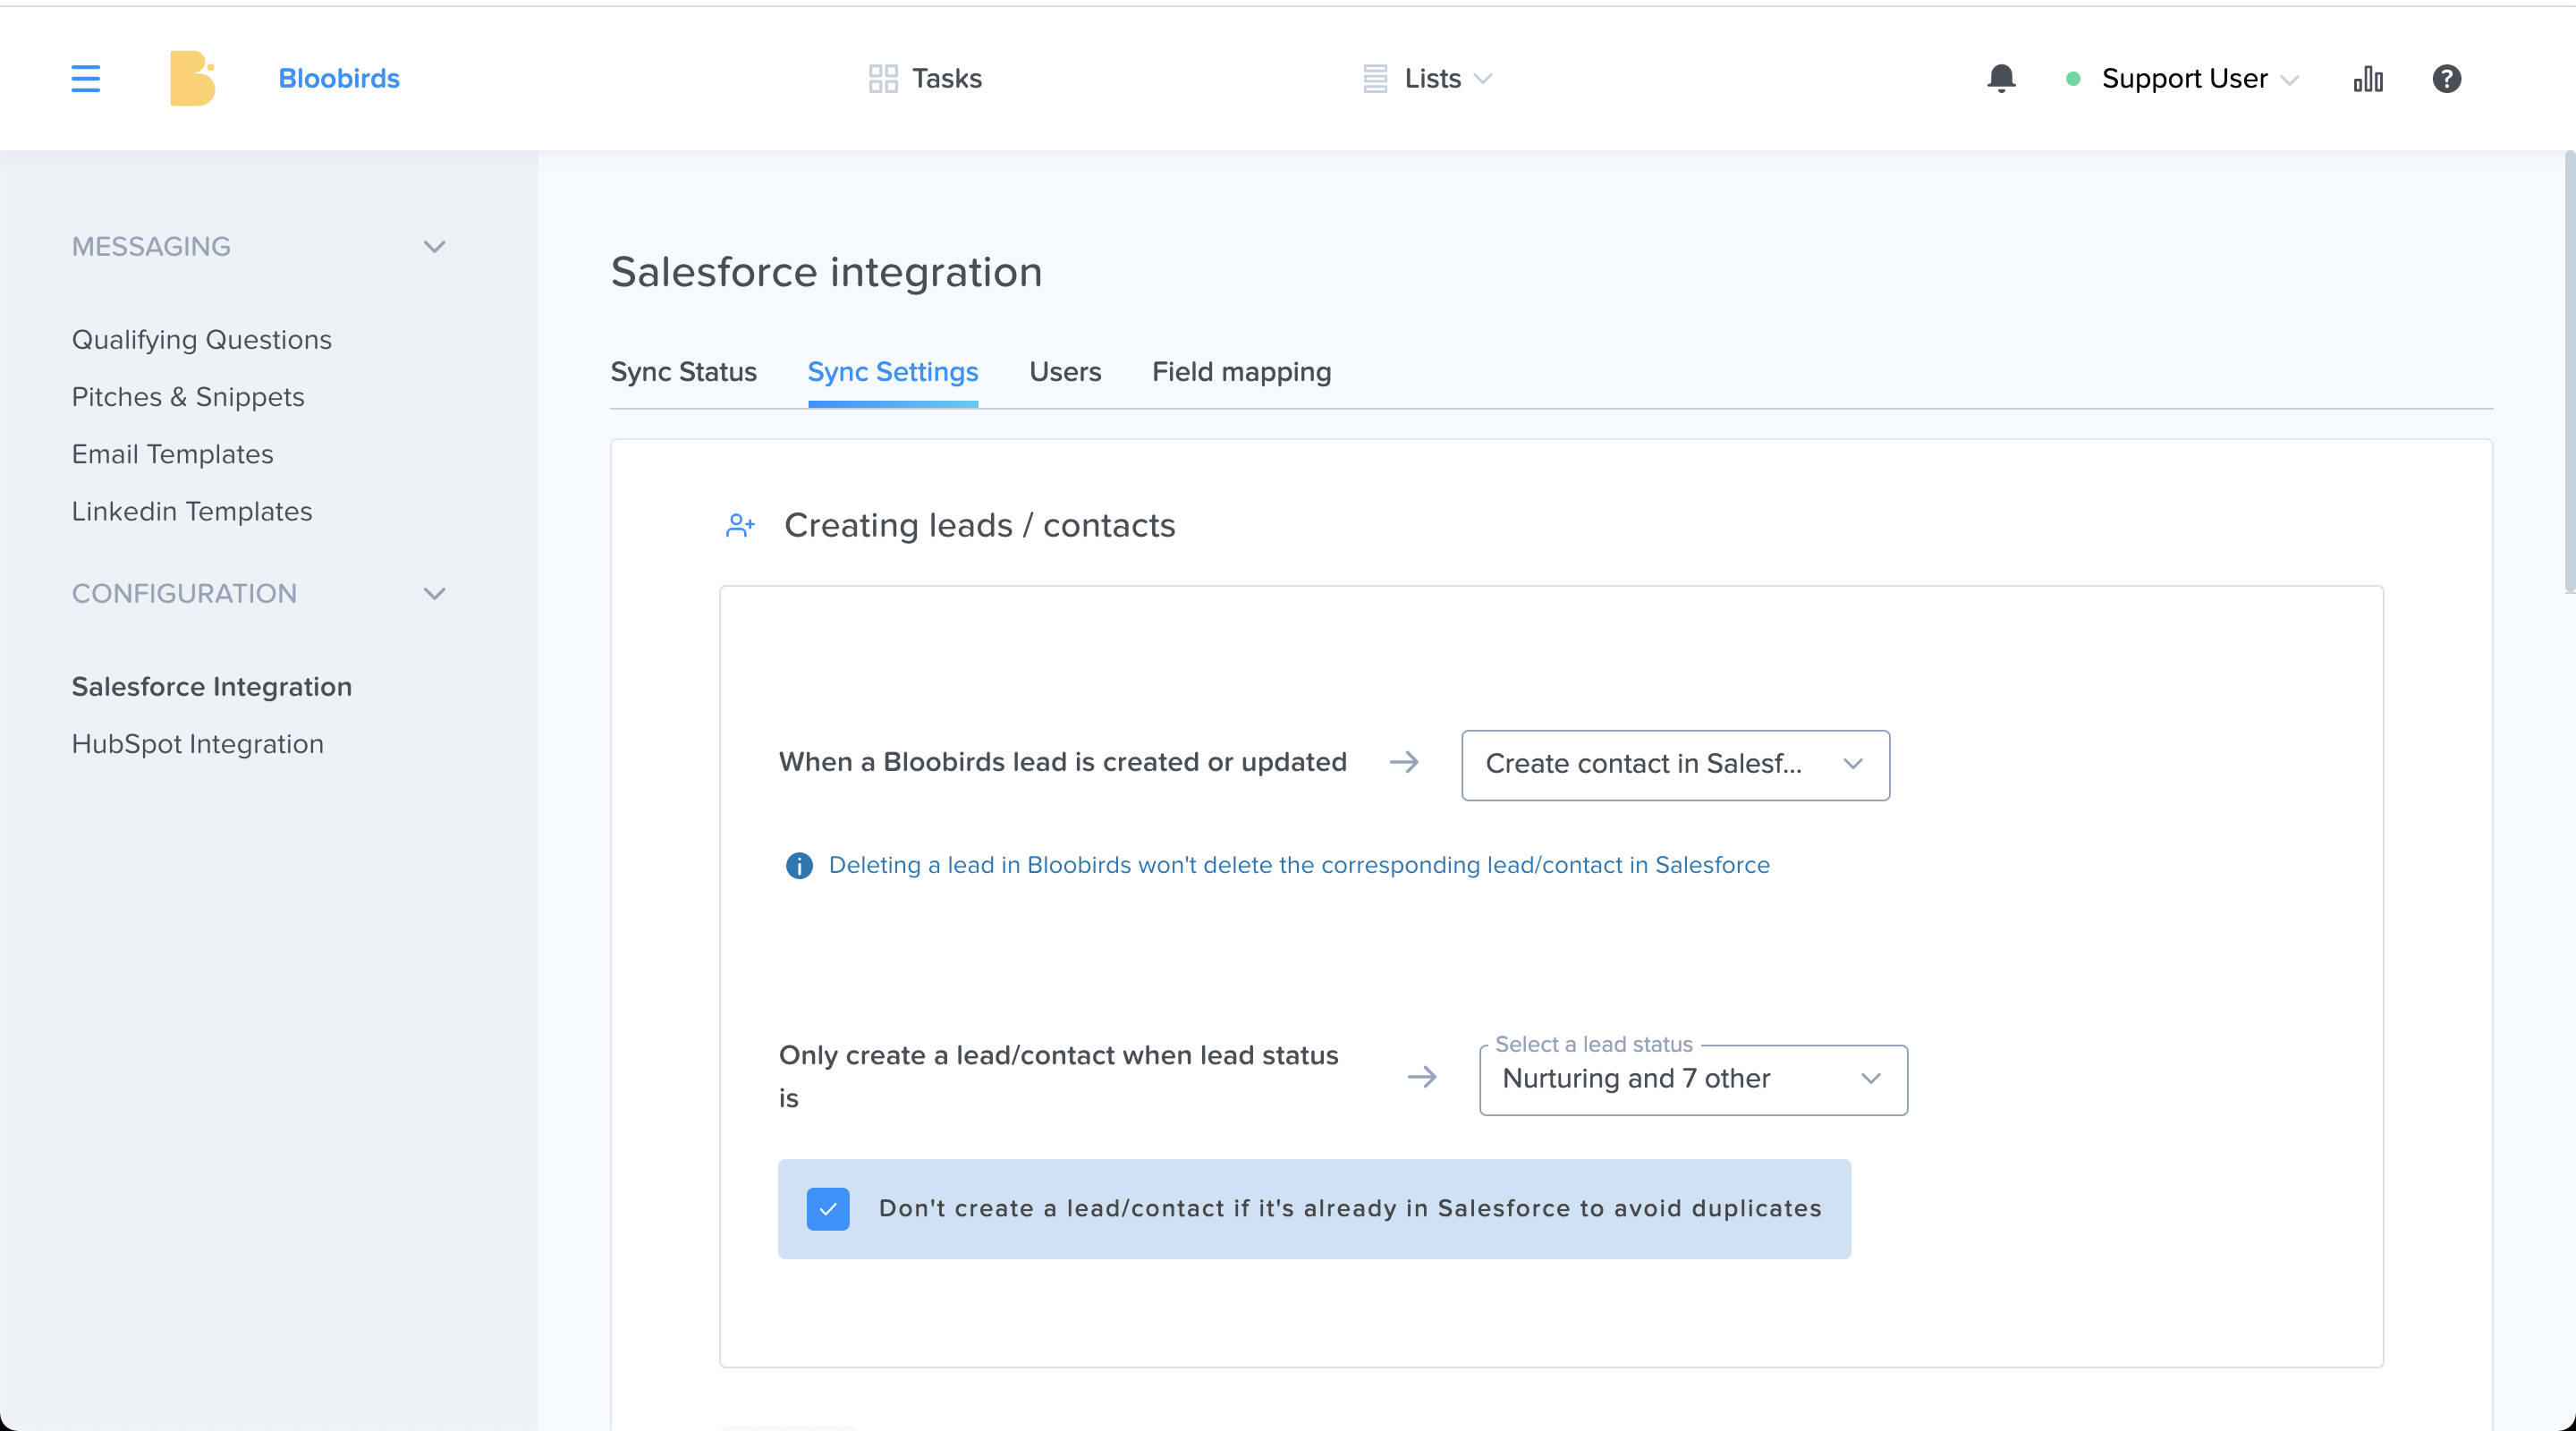Open Qualifying Questions
The image size is (2576, 1431).
(201, 340)
